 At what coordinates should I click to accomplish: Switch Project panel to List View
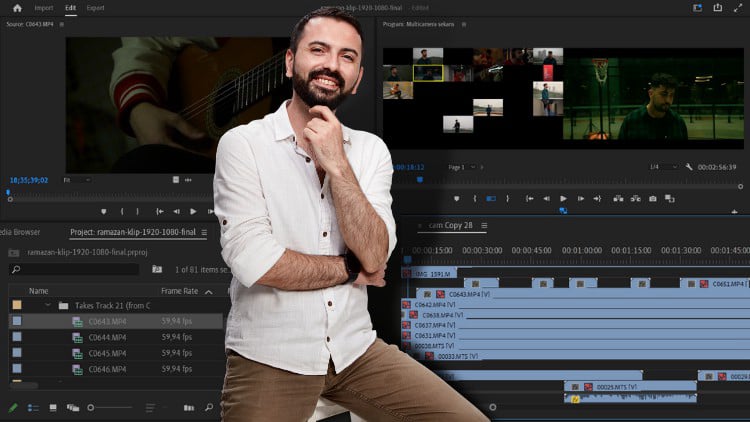pos(33,408)
